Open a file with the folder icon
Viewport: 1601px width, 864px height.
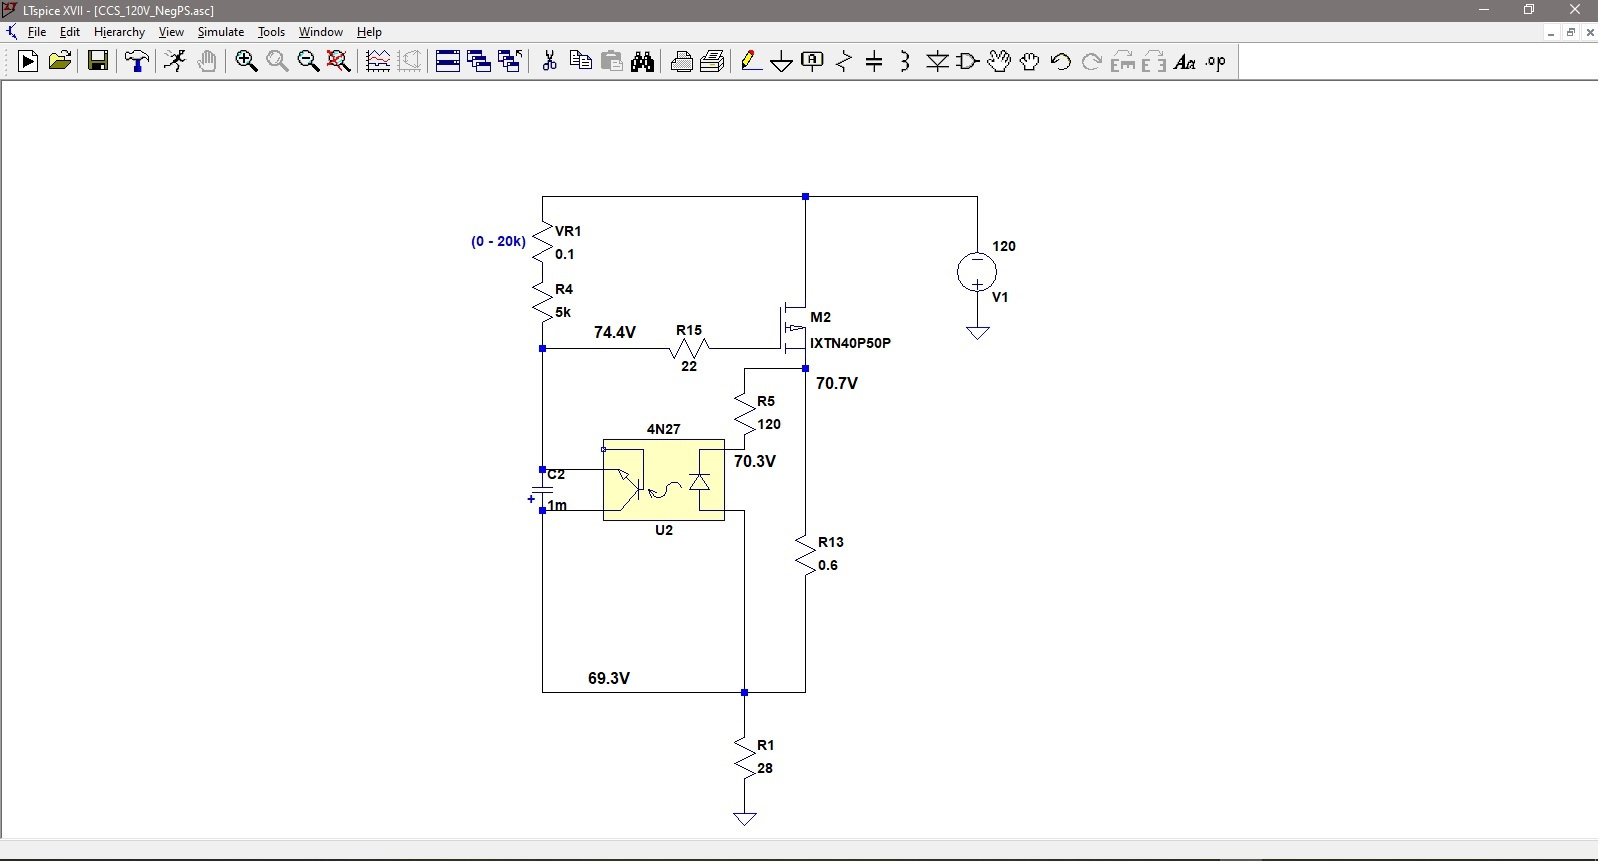click(60, 62)
